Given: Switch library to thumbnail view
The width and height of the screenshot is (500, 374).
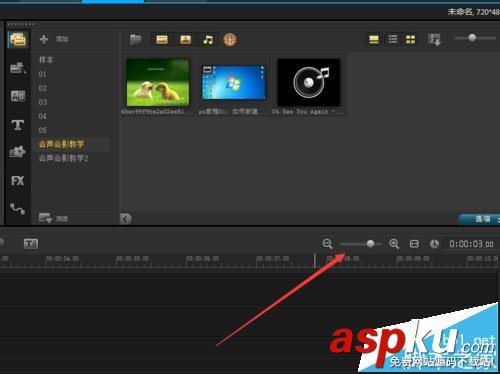Looking at the screenshot, I should 411,40.
